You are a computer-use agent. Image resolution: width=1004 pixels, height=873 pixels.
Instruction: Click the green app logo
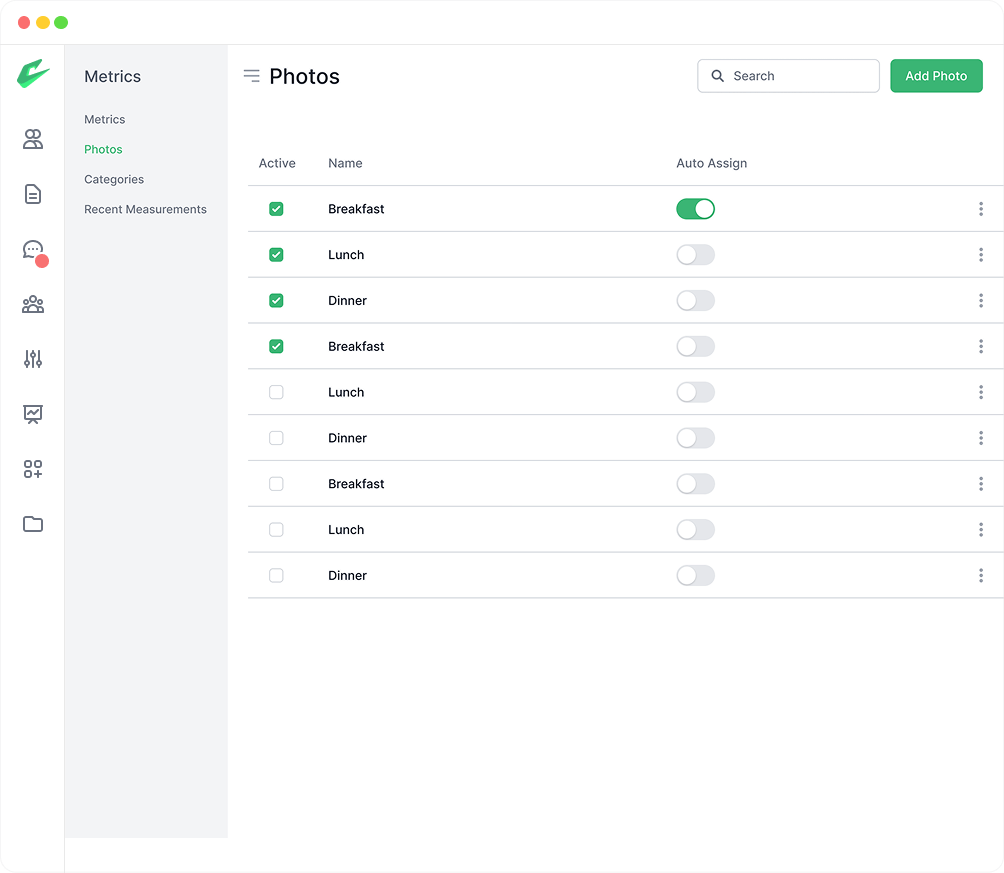(x=33, y=75)
